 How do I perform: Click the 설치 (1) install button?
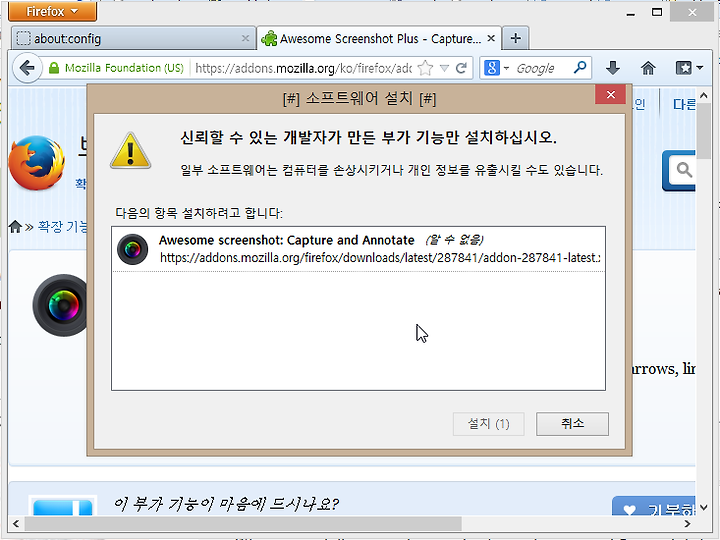click(x=489, y=423)
